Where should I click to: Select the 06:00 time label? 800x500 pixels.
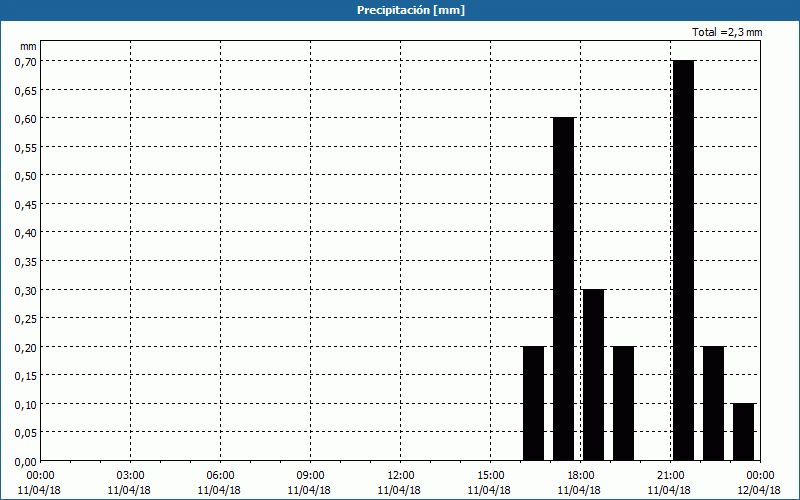point(220,476)
